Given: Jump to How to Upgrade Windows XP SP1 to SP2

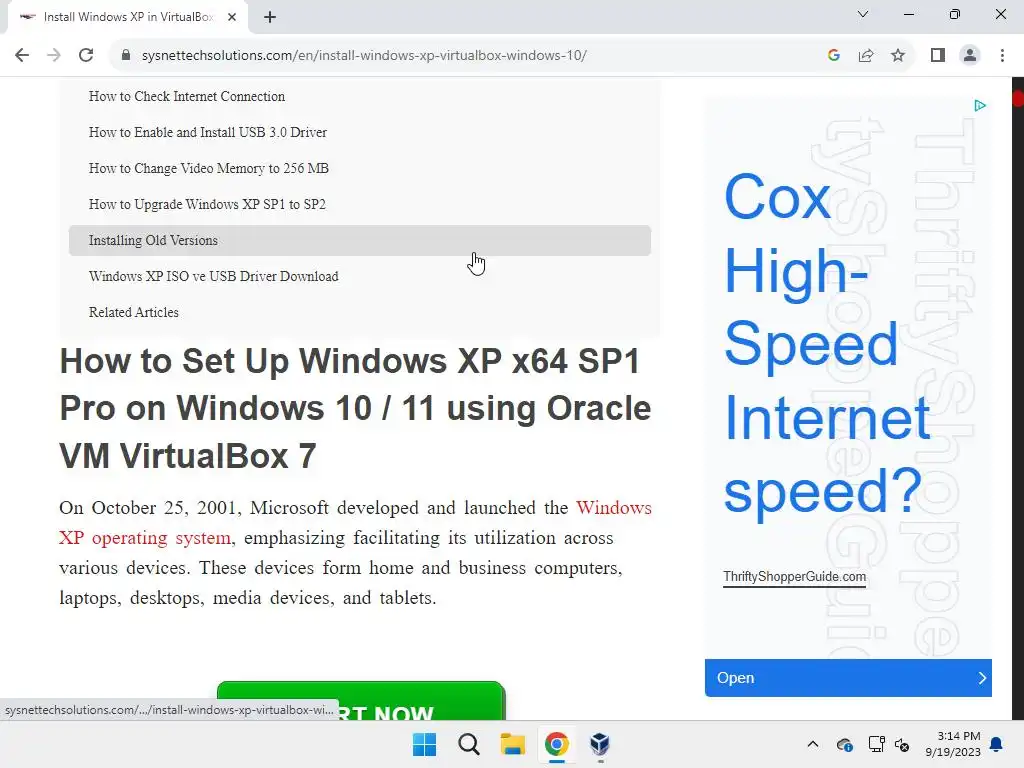Looking at the screenshot, I should tap(207, 204).
